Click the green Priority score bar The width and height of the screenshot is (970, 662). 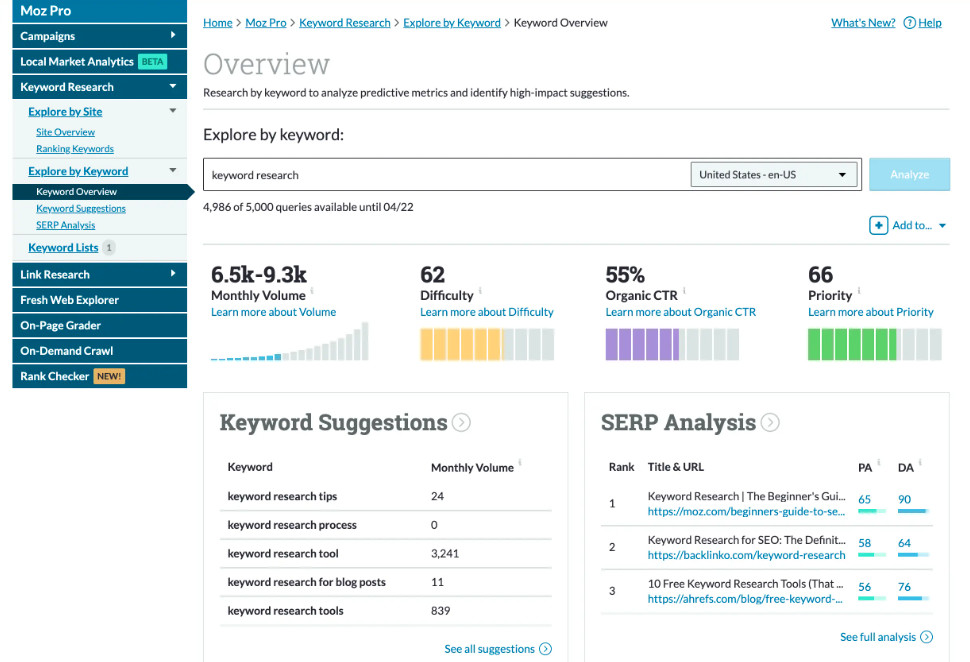click(x=875, y=345)
